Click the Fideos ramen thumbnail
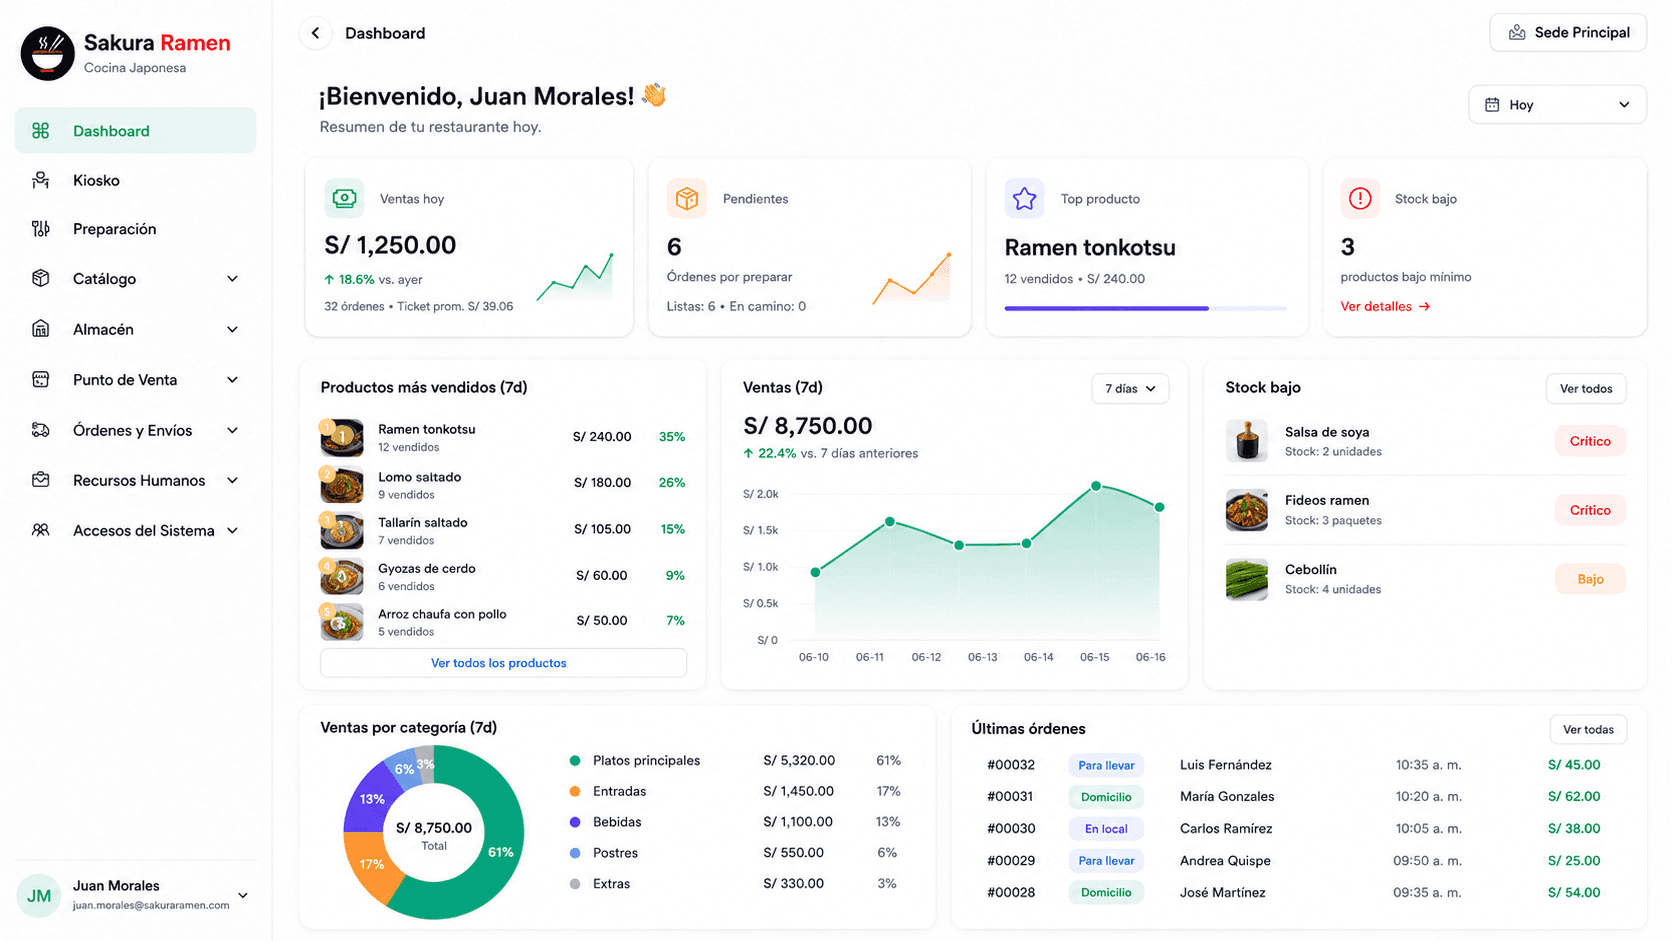Viewport: 1672px width, 941px height. 1247,510
